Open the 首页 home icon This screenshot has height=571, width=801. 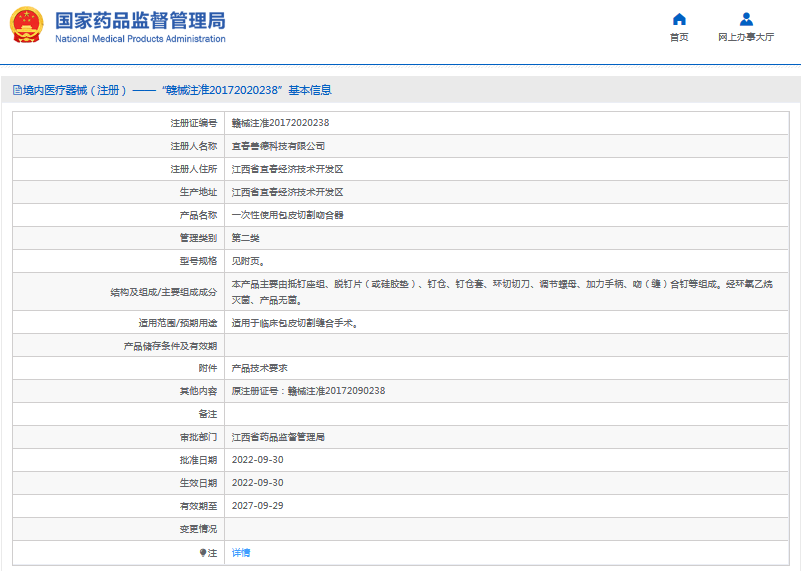(679, 19)
